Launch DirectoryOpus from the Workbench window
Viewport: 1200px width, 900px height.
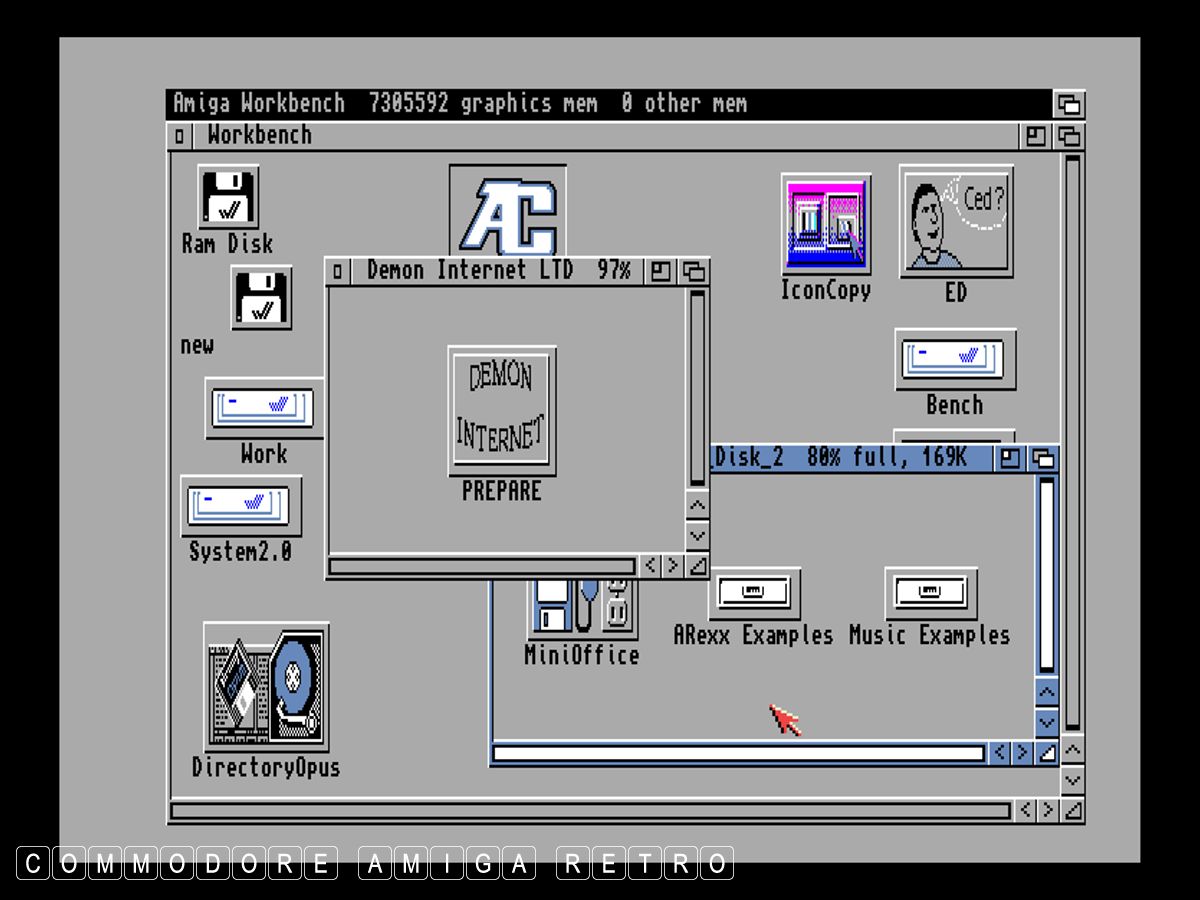point(266,687)
